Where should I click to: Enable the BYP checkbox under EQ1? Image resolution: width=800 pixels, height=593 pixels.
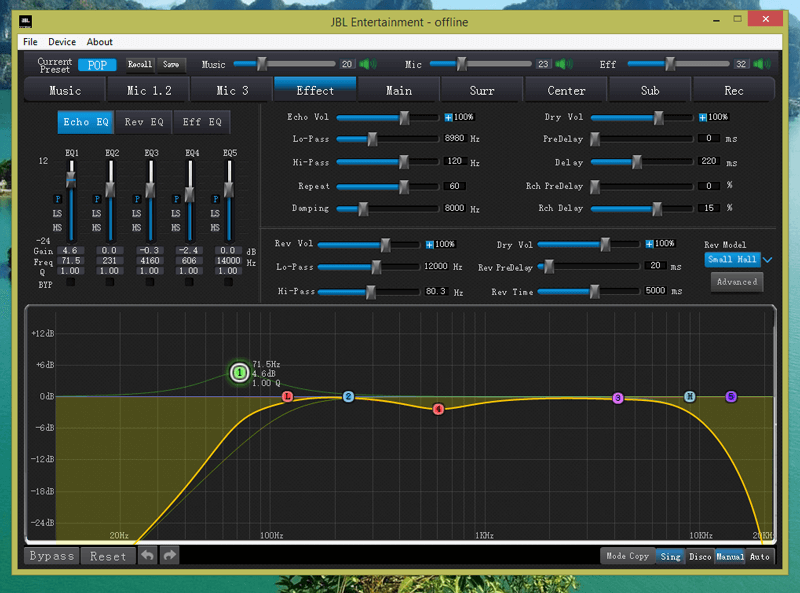(x=71, y=282)
